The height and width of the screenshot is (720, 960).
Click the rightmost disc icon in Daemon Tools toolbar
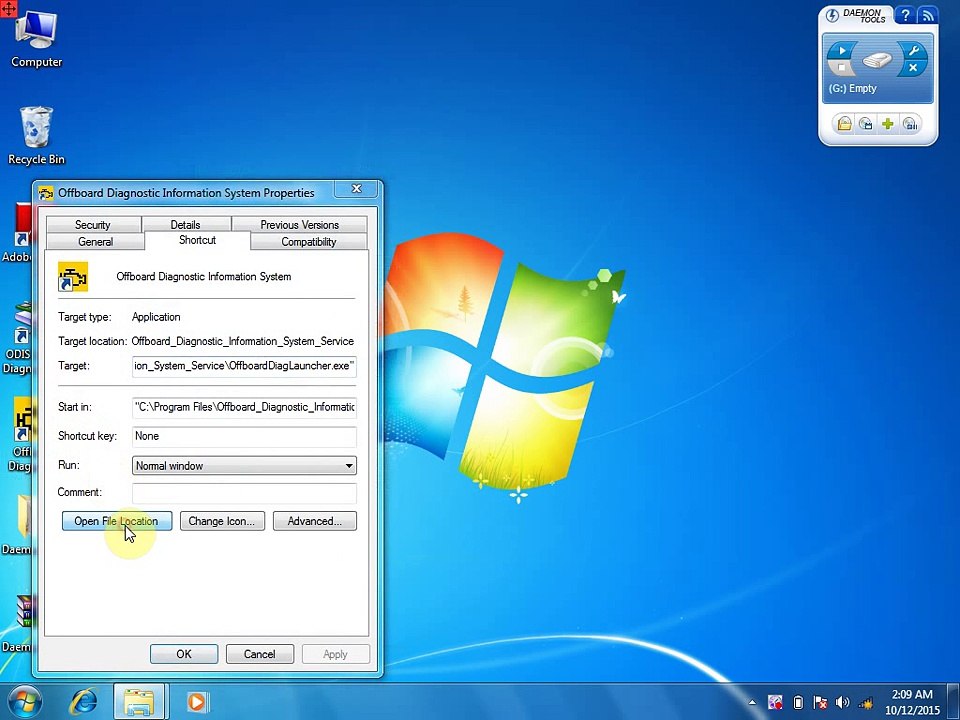point(910,124)
